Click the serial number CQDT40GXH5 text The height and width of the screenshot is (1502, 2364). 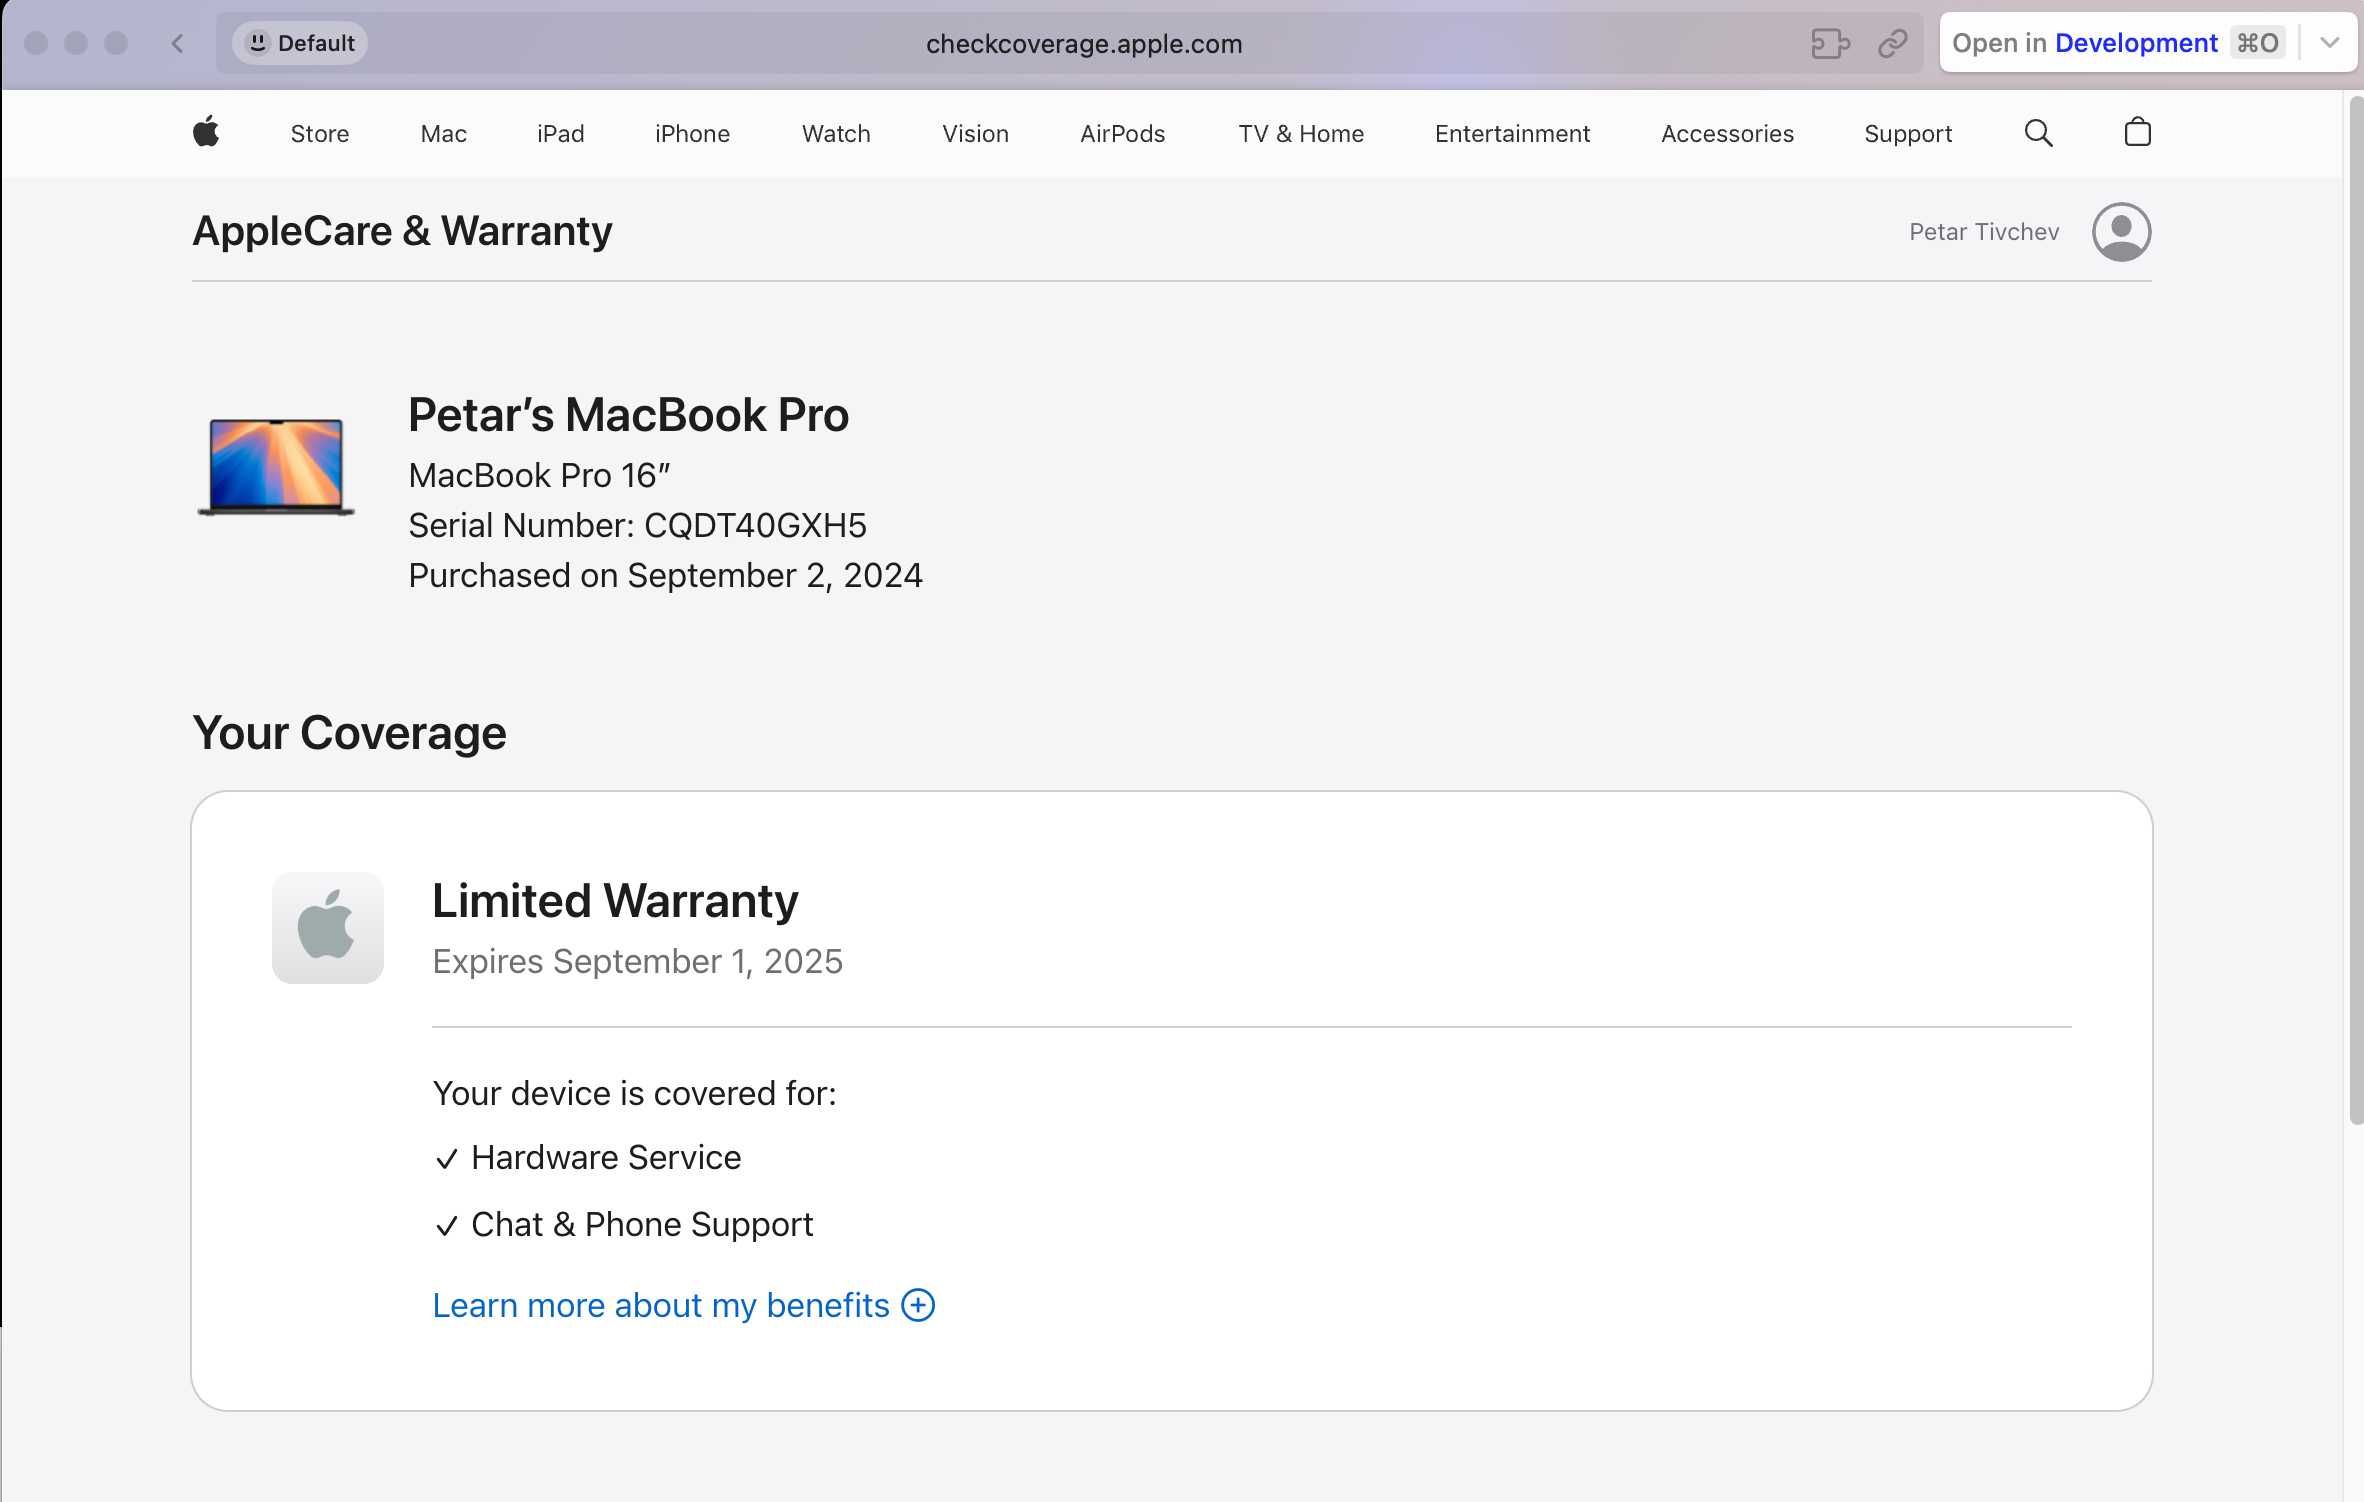coord(755,525)
